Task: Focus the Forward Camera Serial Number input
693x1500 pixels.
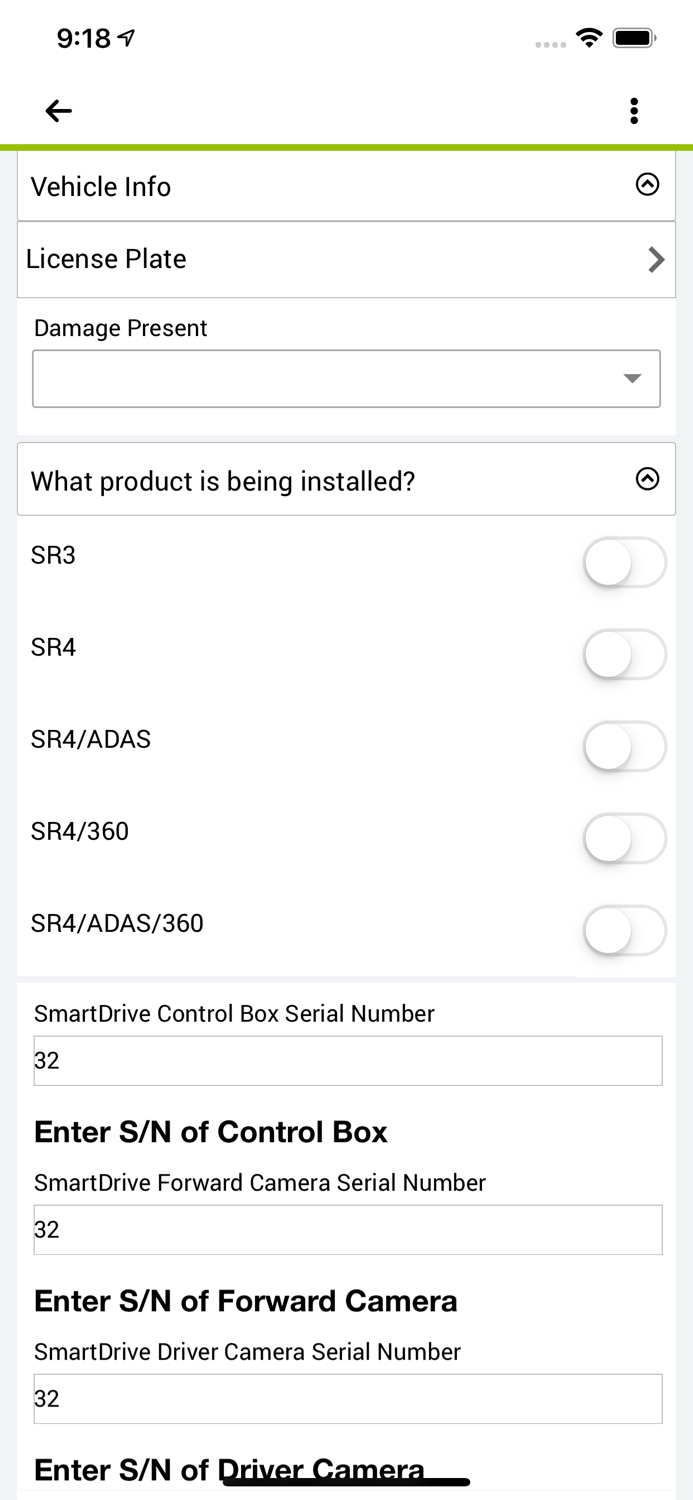Action: [x=347, y=1230]
